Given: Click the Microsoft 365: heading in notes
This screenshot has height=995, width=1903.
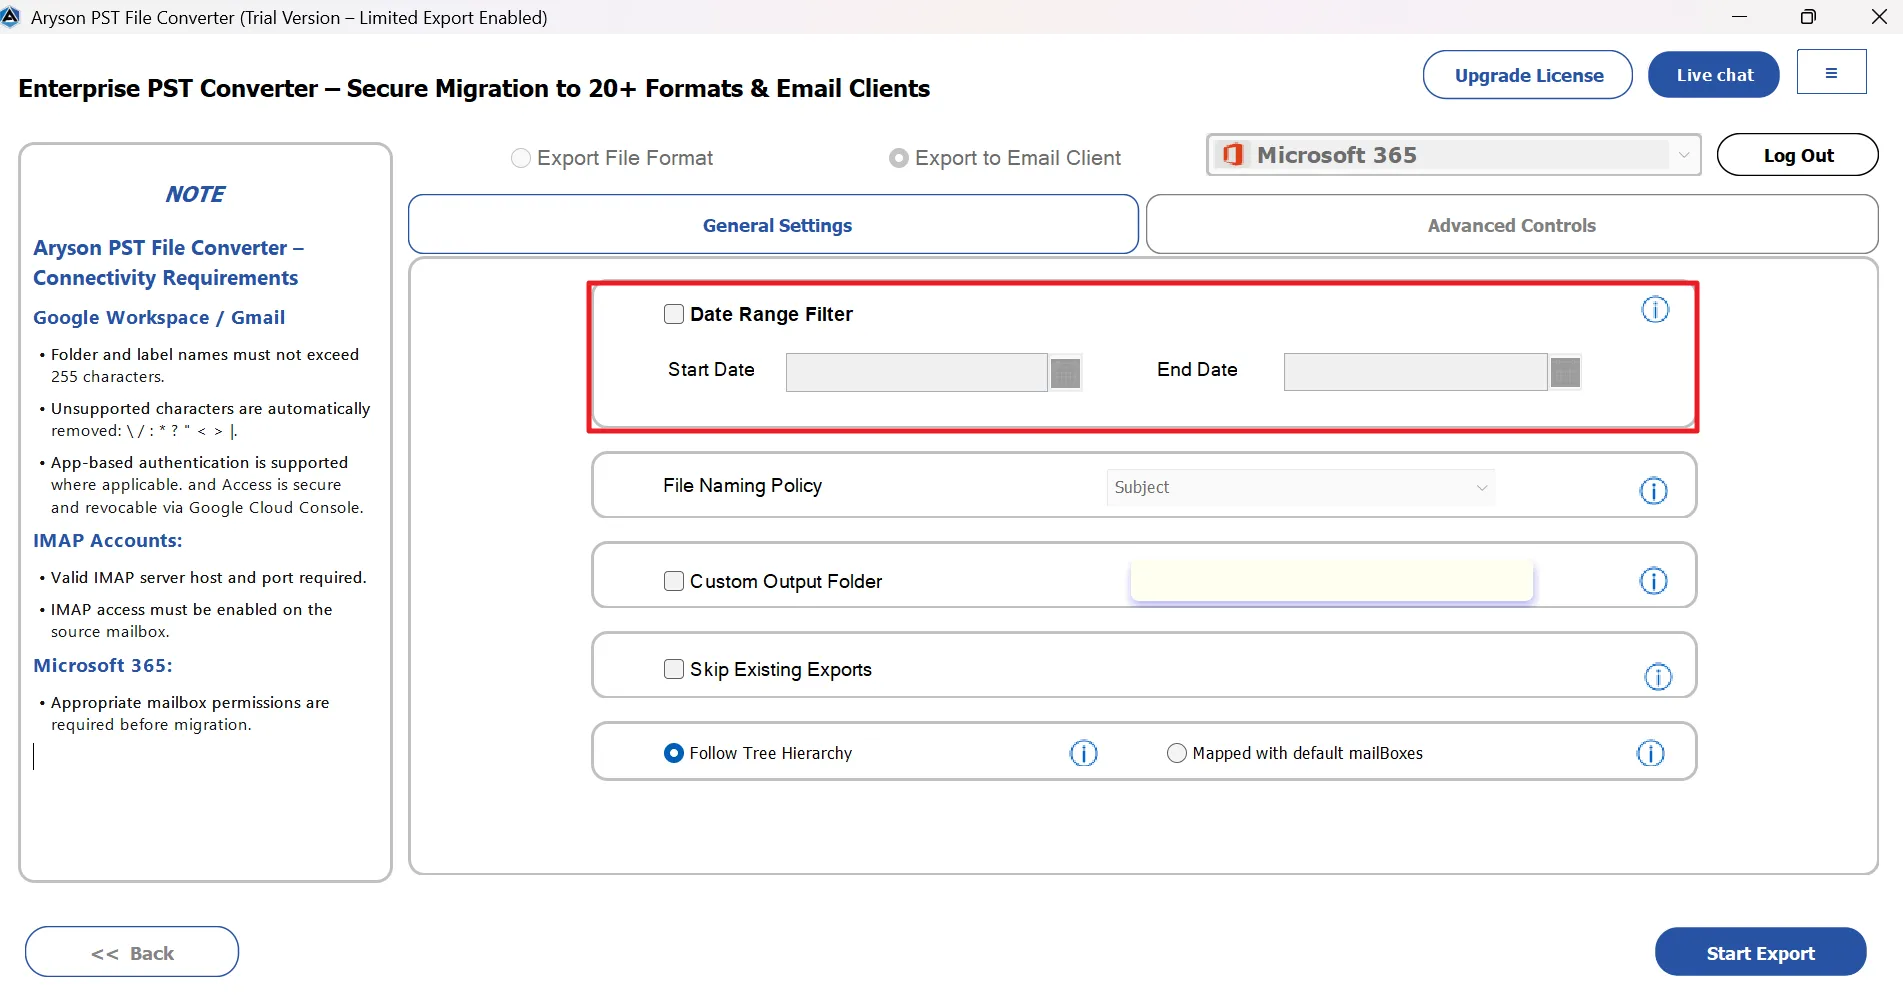Looking at the screenshot, I should (103, 665).
